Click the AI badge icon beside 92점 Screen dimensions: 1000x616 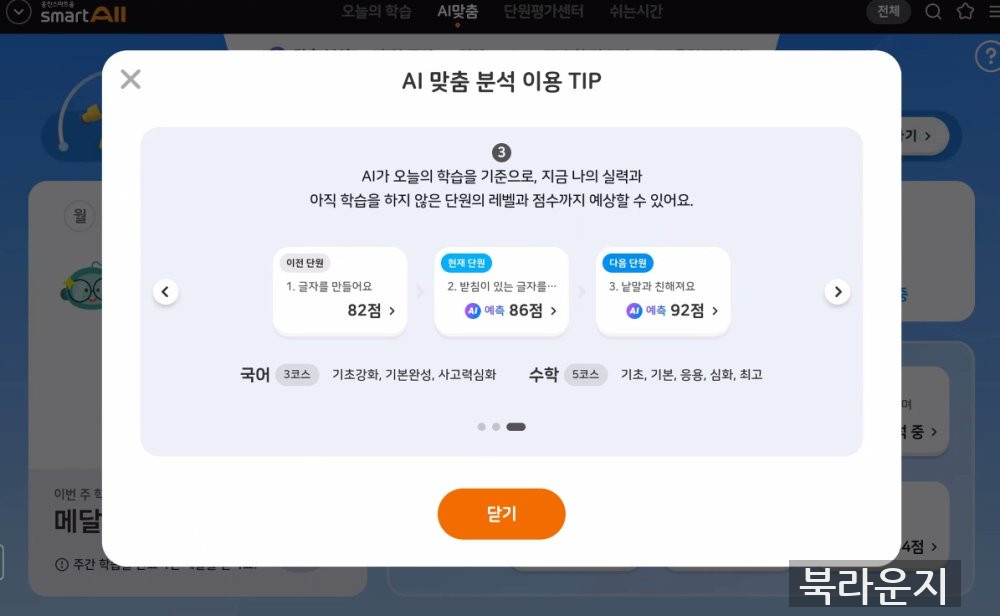coord(634,311)
